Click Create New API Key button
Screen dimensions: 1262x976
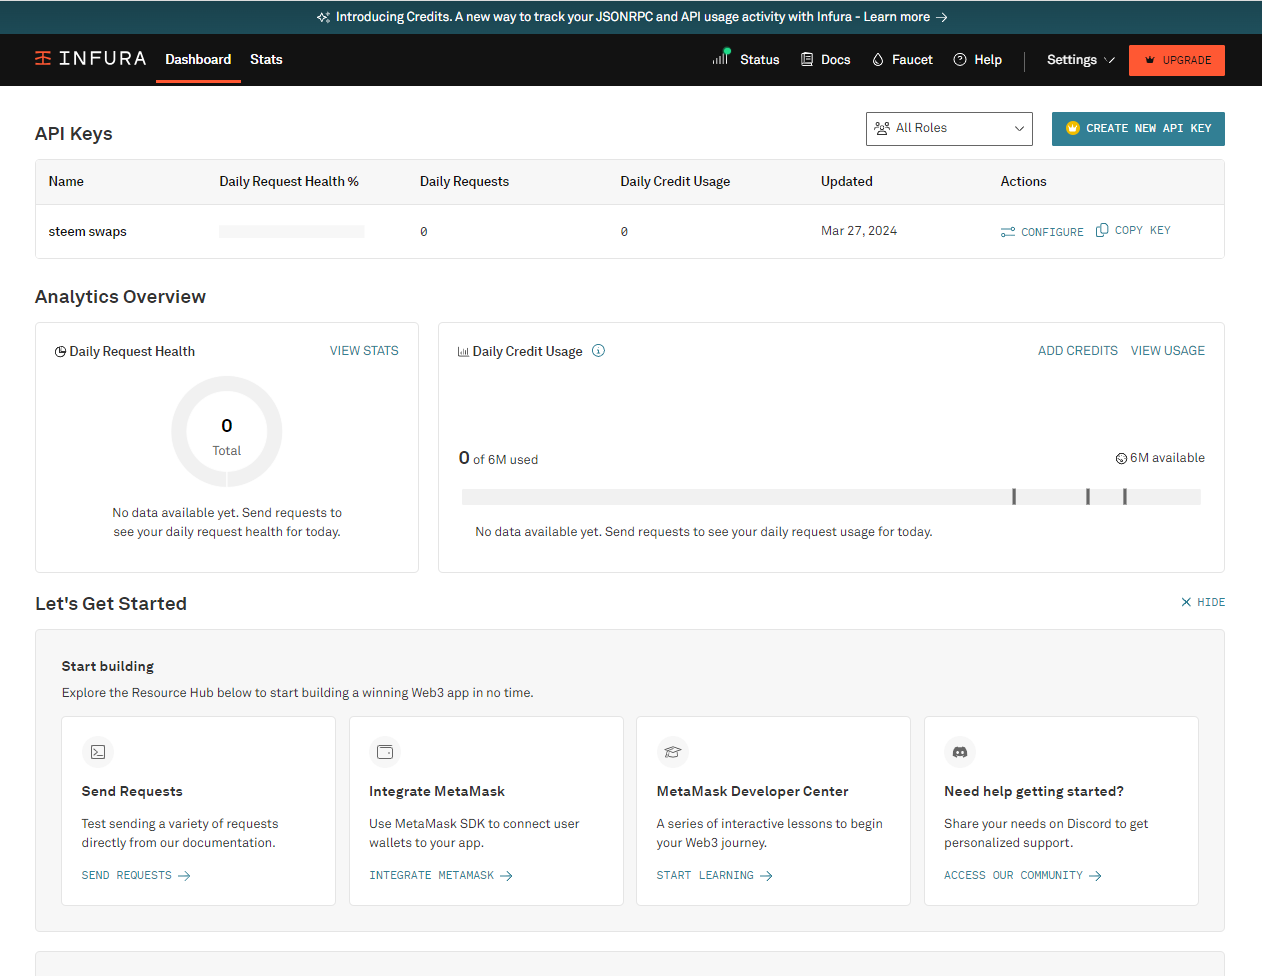coord(1138,128)
